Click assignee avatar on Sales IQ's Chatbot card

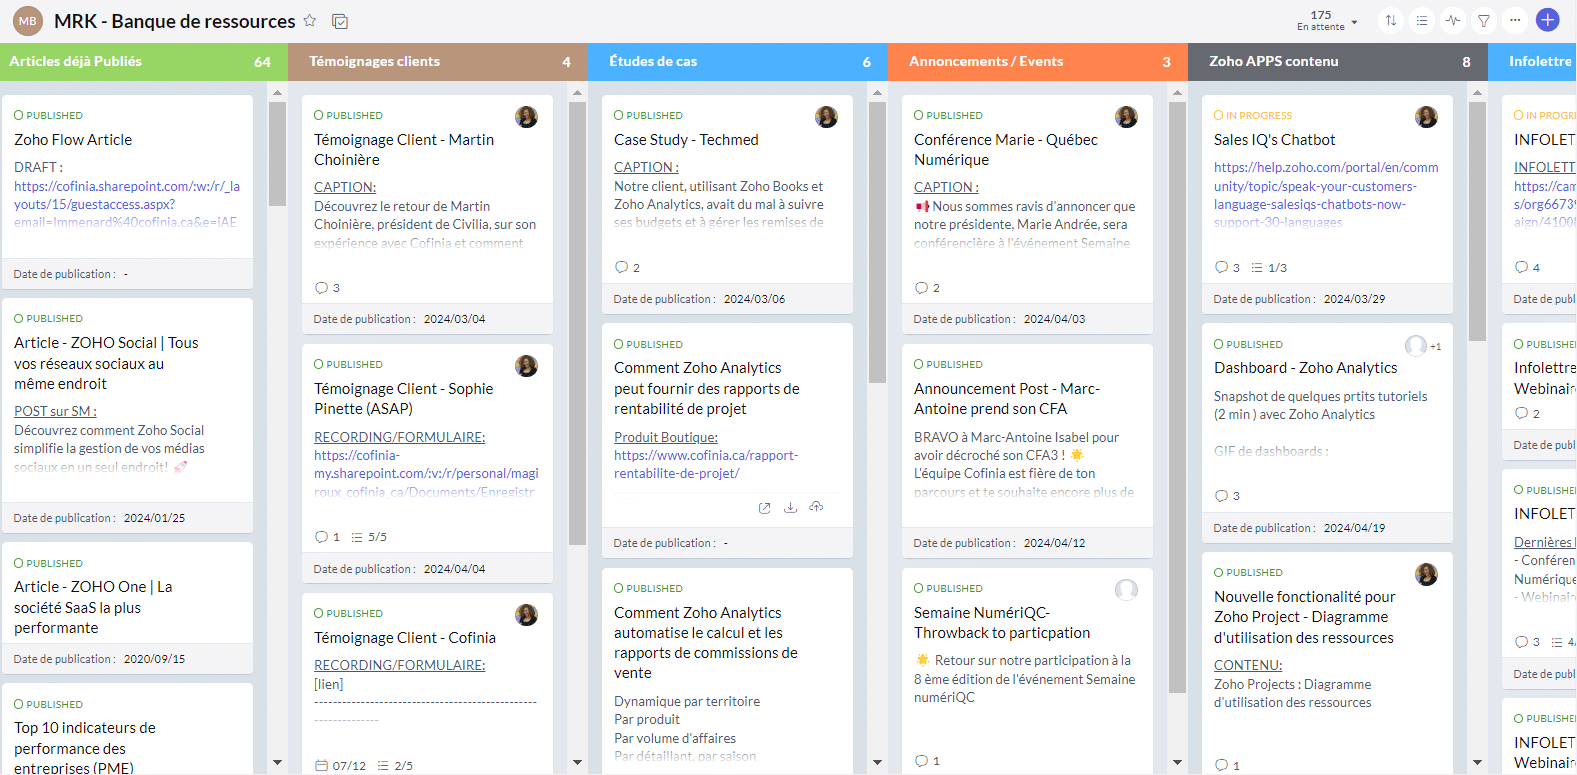click(1426, 117)
